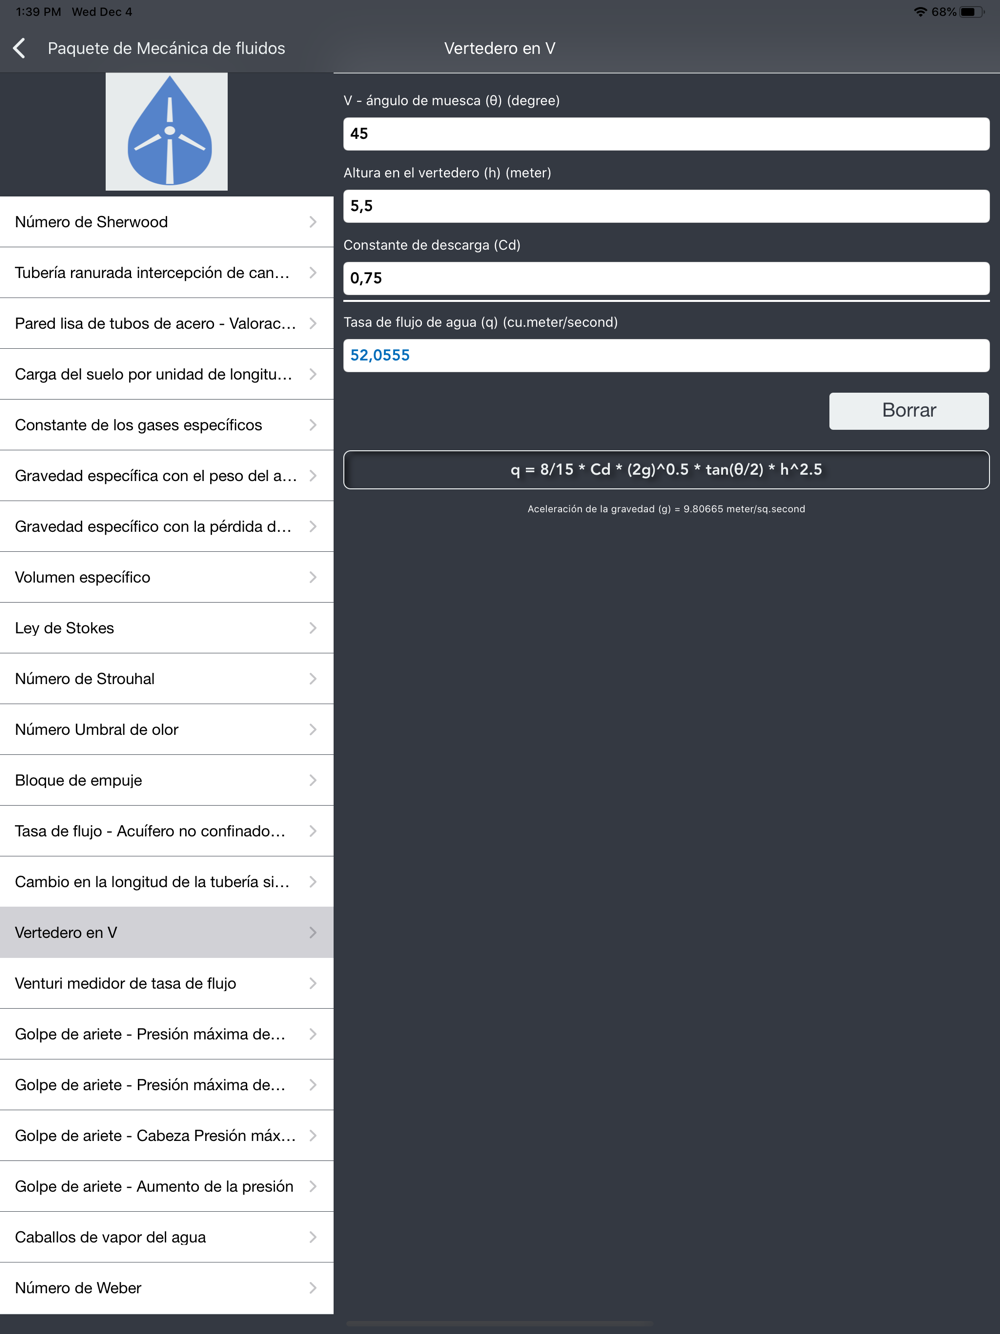The width and height of the screenshot is (1000, 1334).
Task: Tap chevron next to Número de Strouhal
Action: (313, 679)
